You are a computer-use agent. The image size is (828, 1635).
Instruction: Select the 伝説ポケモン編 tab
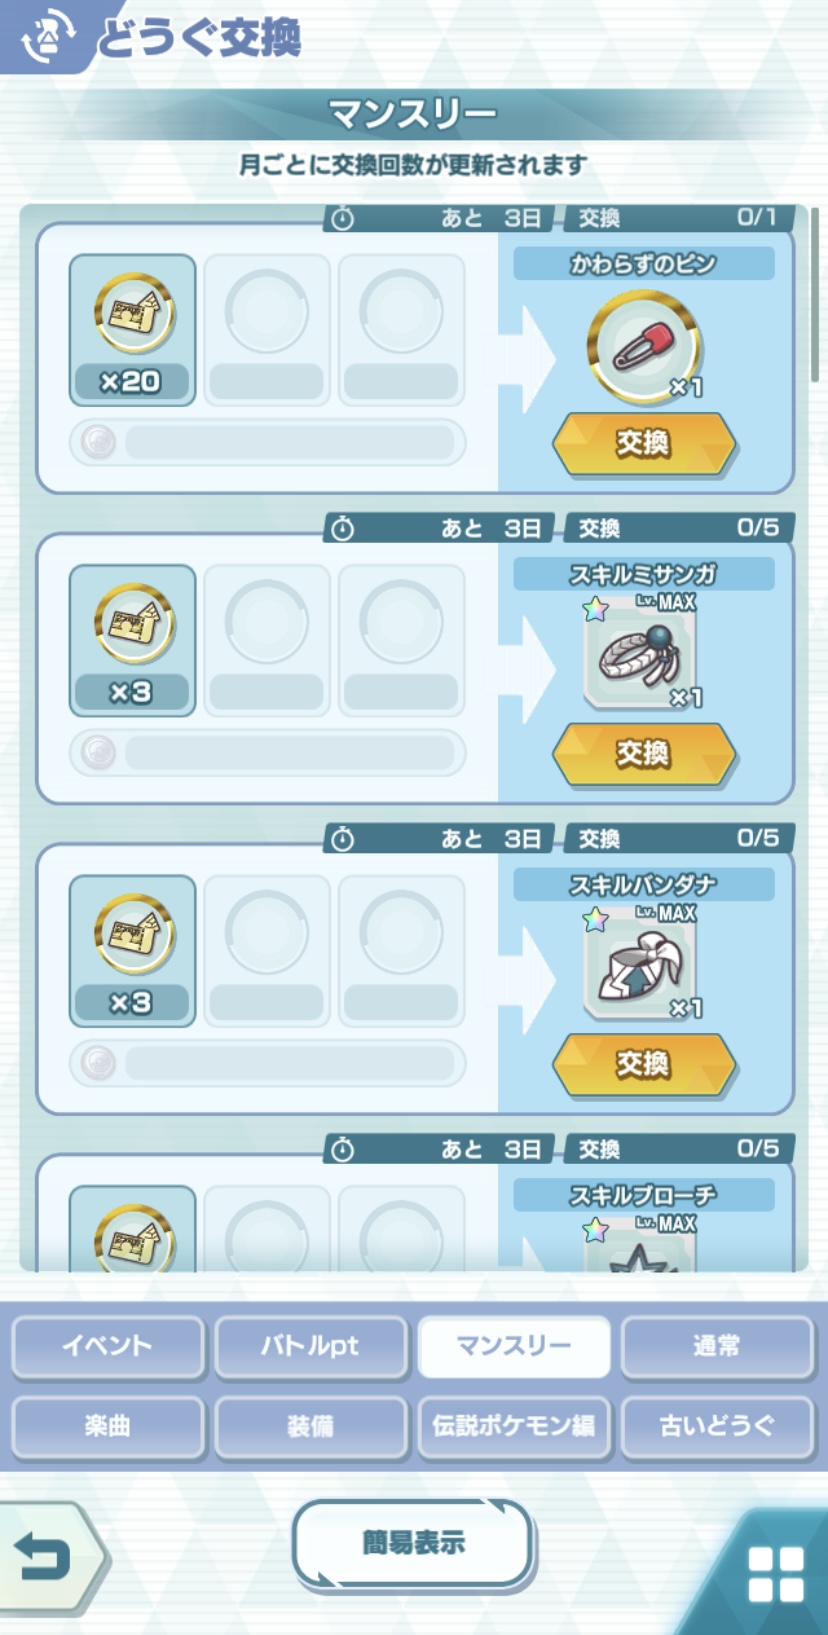(514, 1427)
